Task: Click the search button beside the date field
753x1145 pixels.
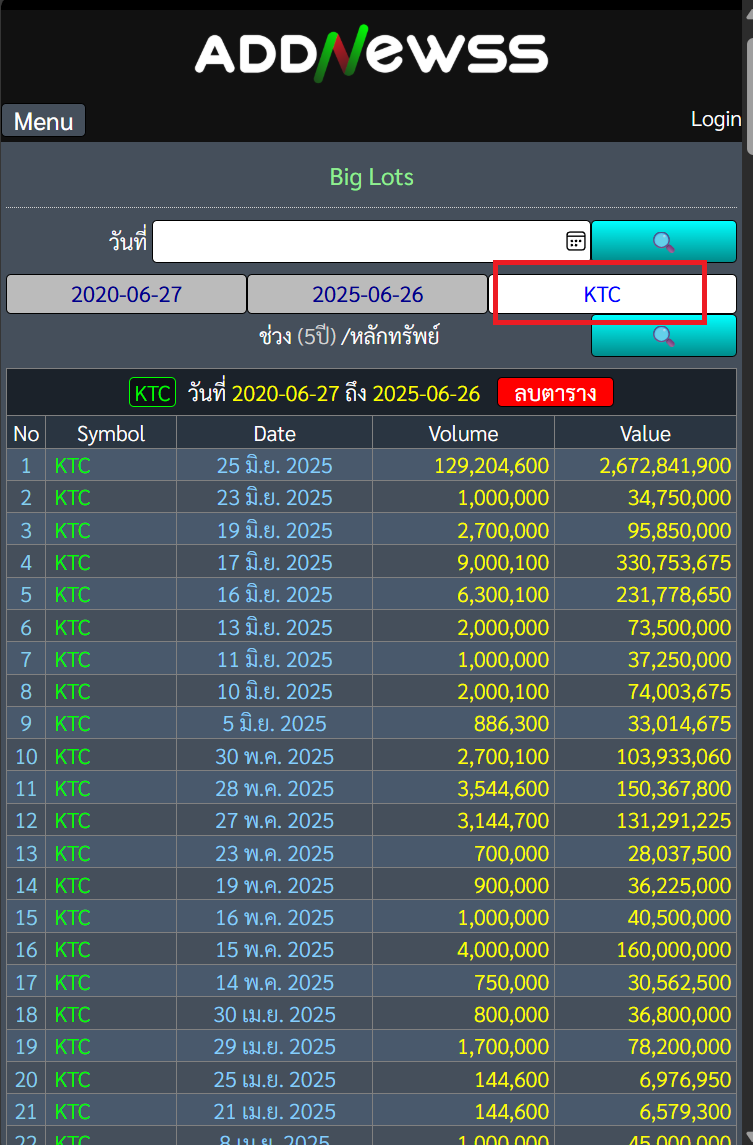Action: [x=663, y=242]
